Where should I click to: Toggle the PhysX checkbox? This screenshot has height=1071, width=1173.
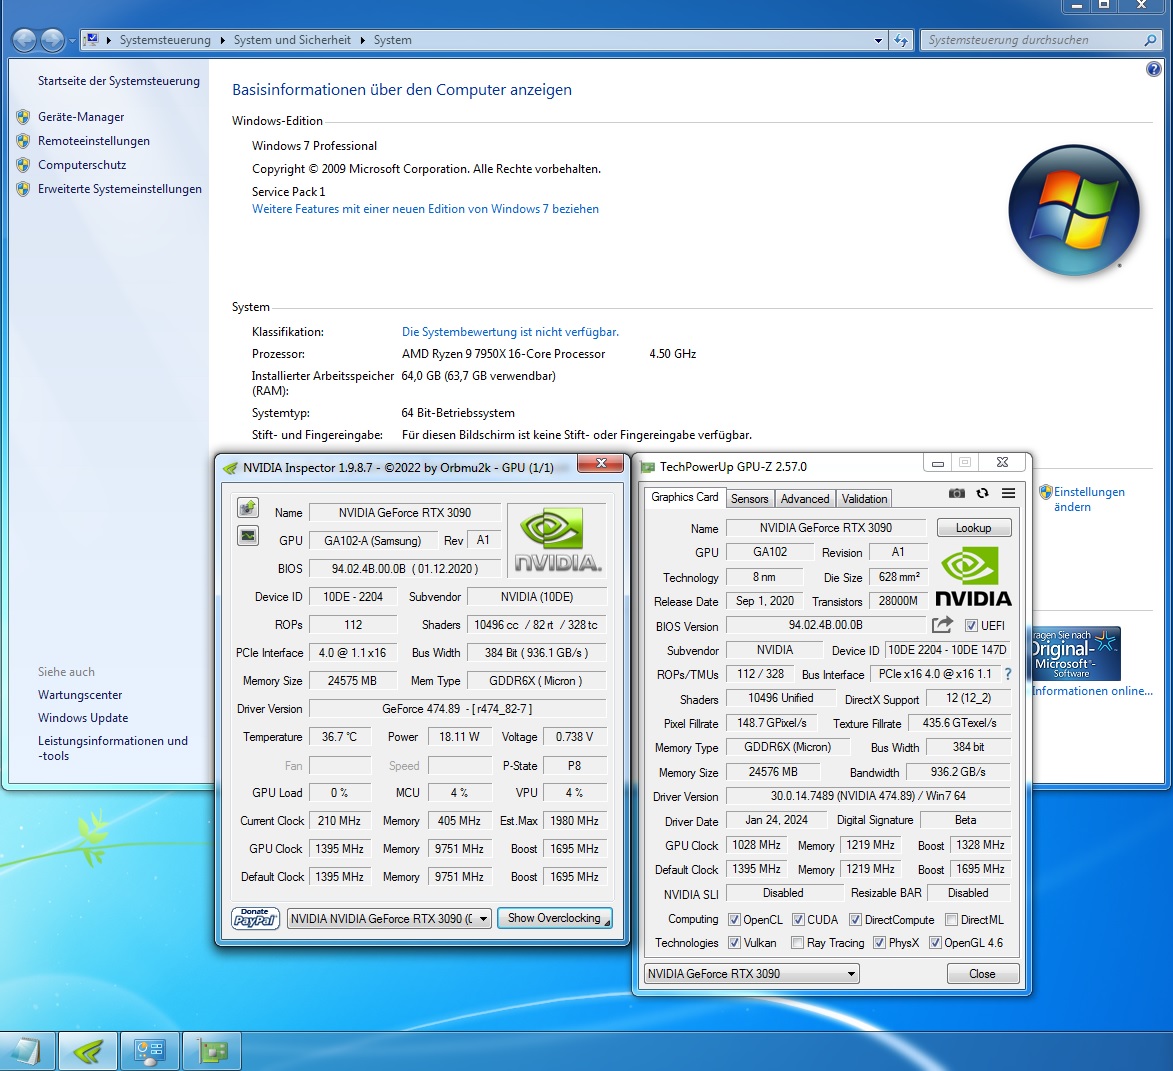879,942
